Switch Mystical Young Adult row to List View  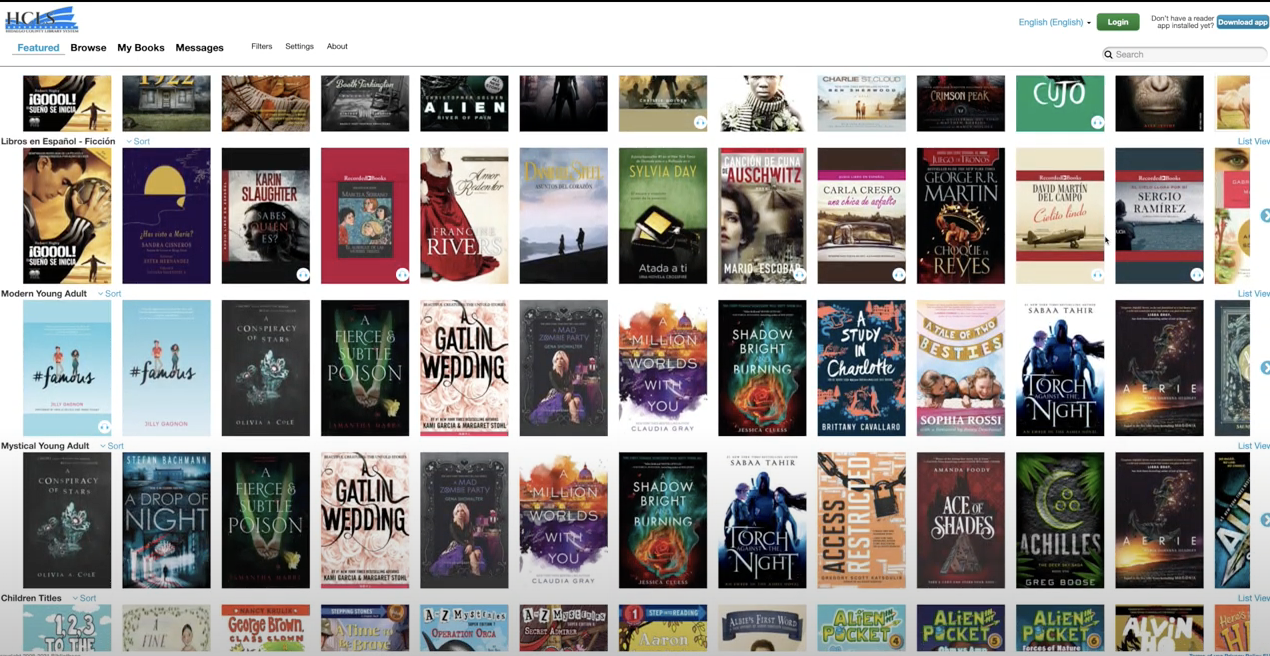pos(1254,446)
